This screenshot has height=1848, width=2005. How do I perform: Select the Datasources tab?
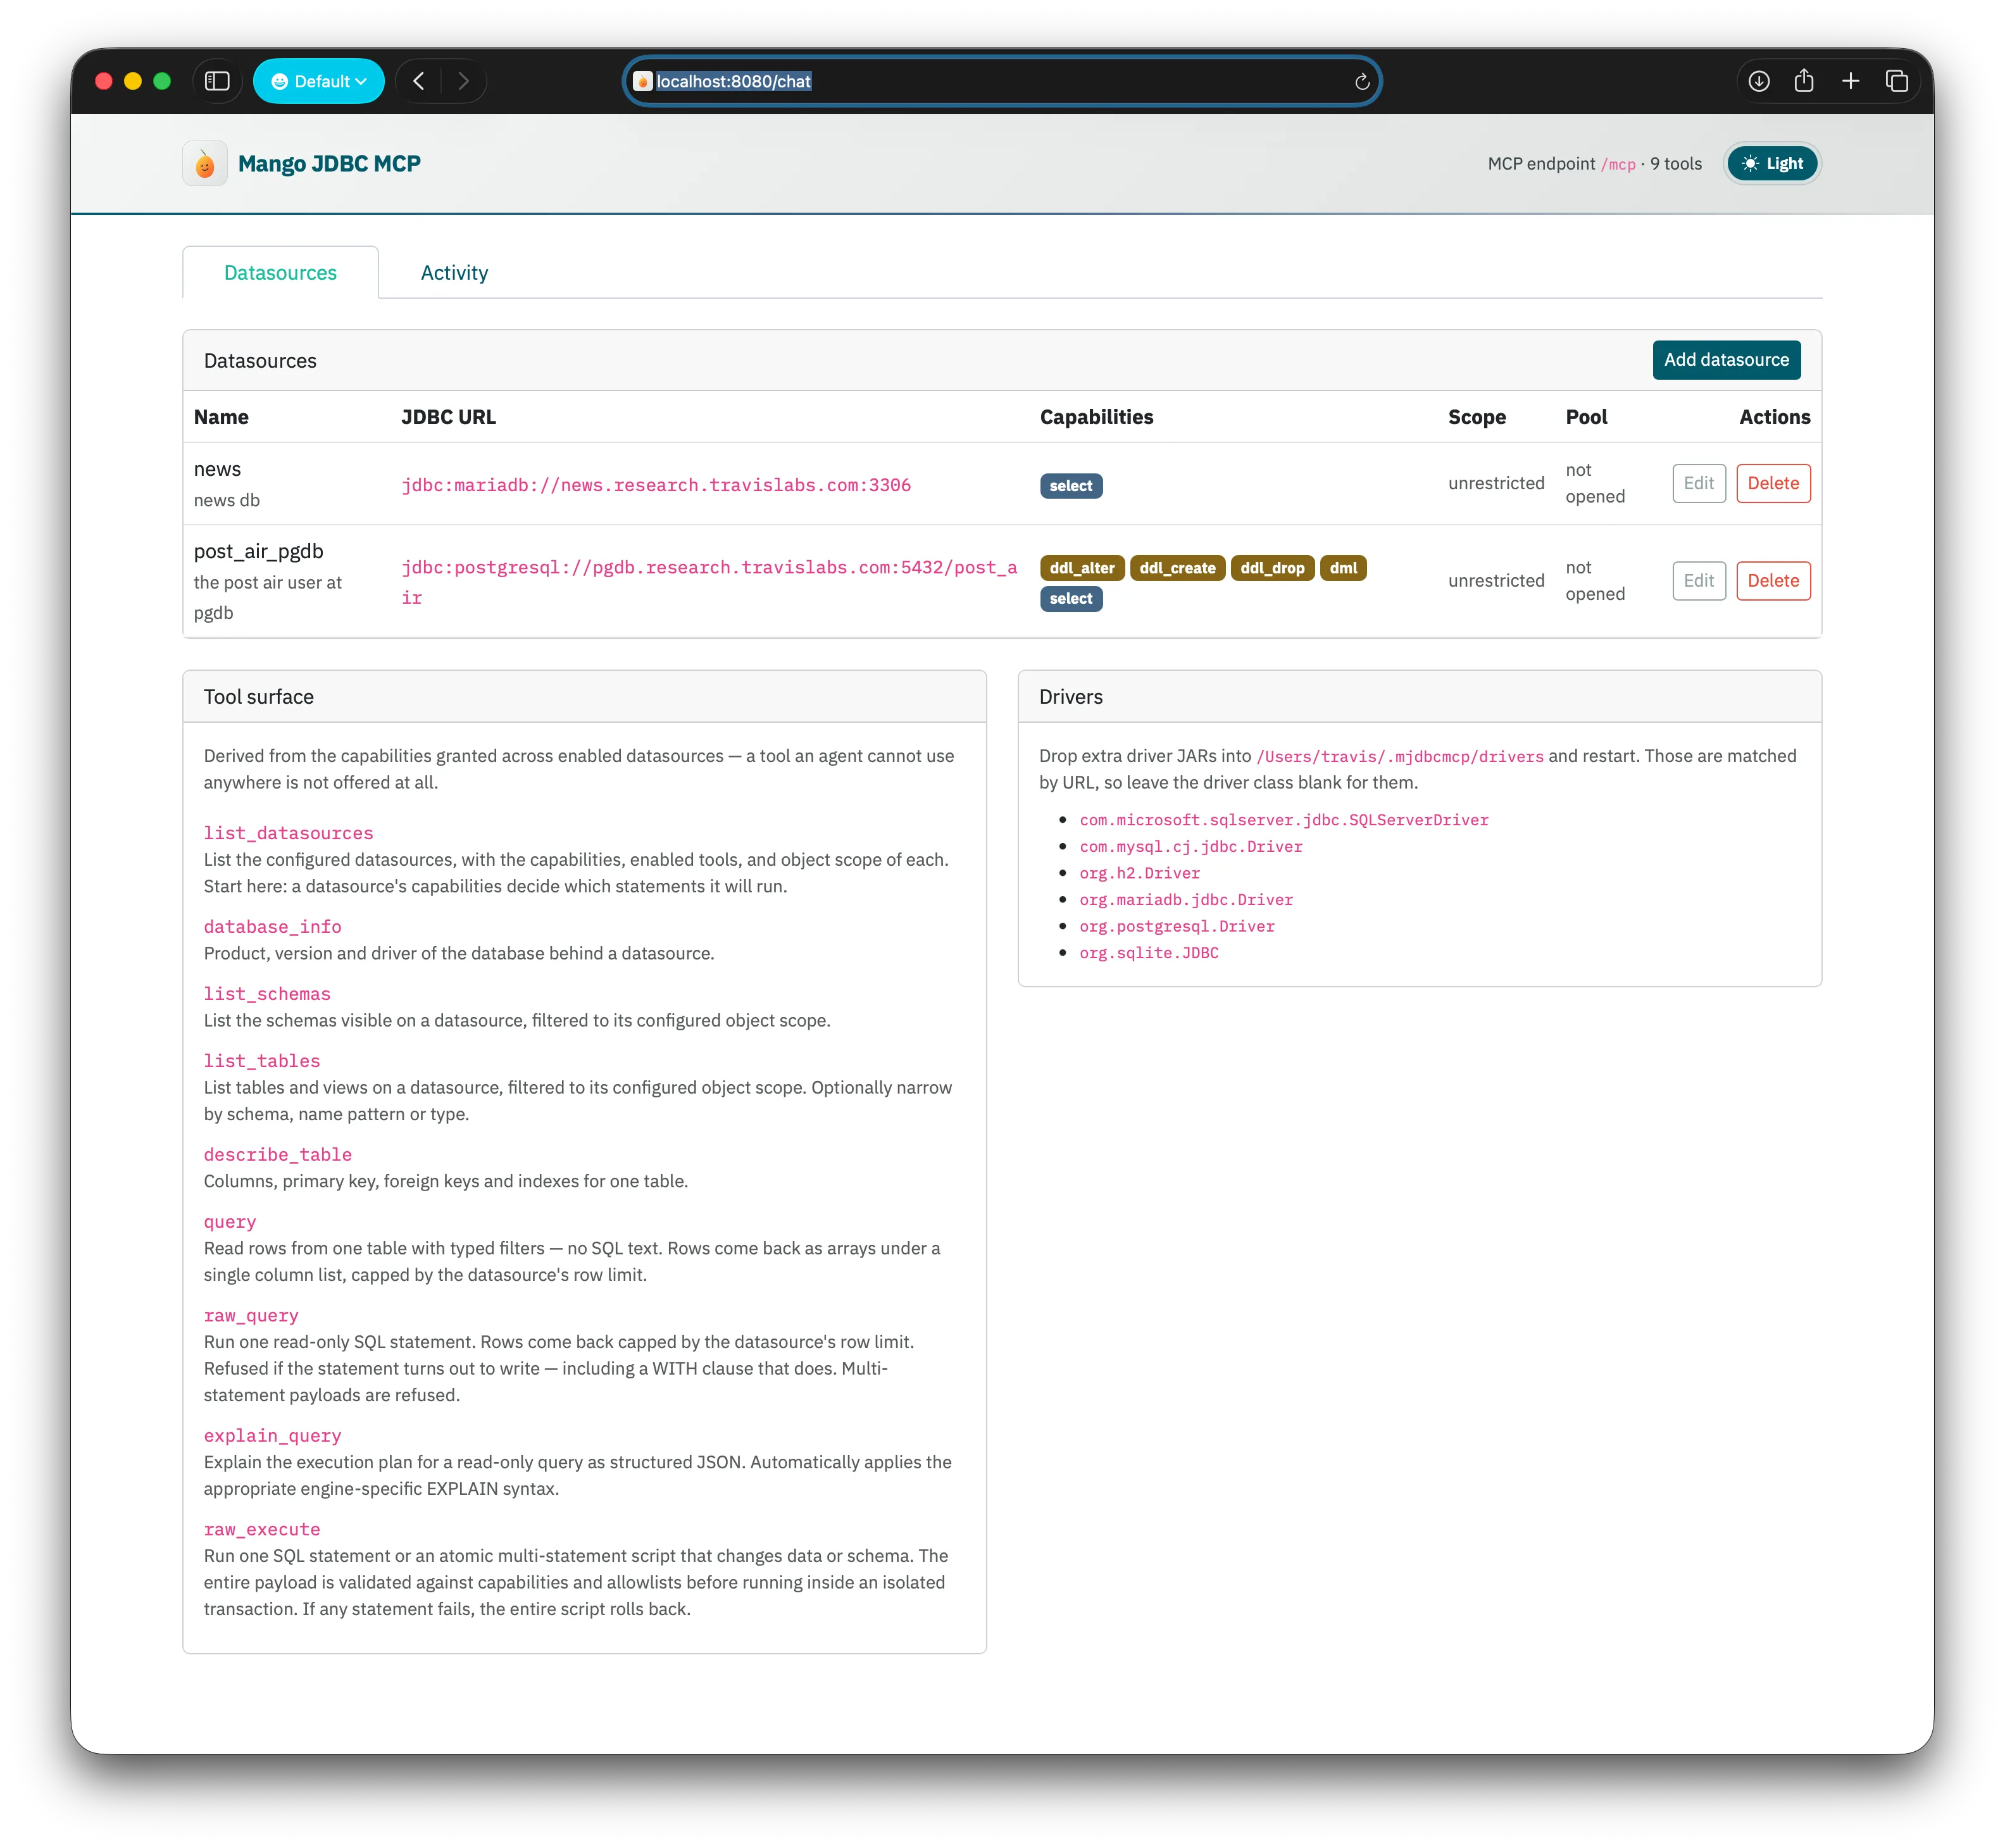click(x=280, y=273)
